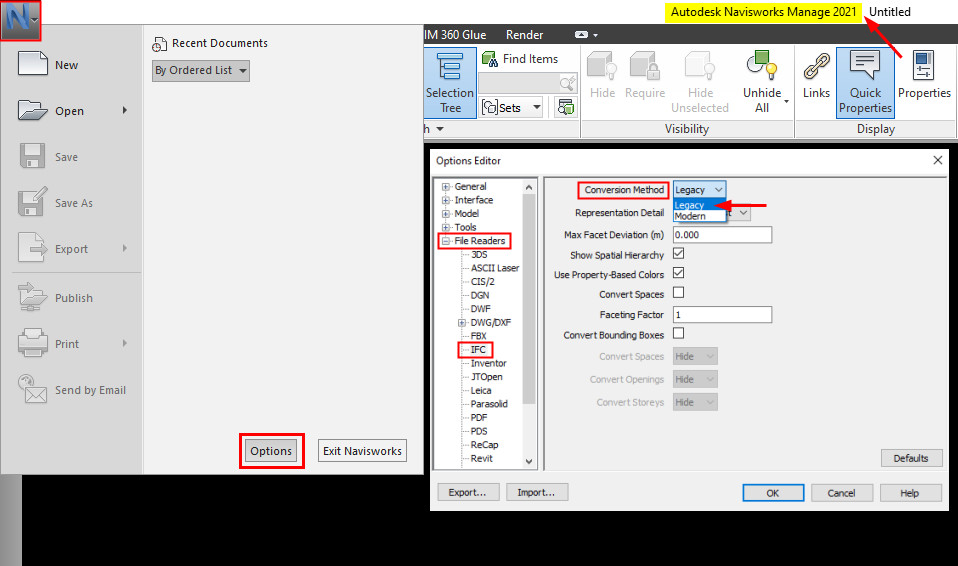Click the Export... button in Options Editor
This screenshot has height=566, width=958.
click(x=468, y=492)
